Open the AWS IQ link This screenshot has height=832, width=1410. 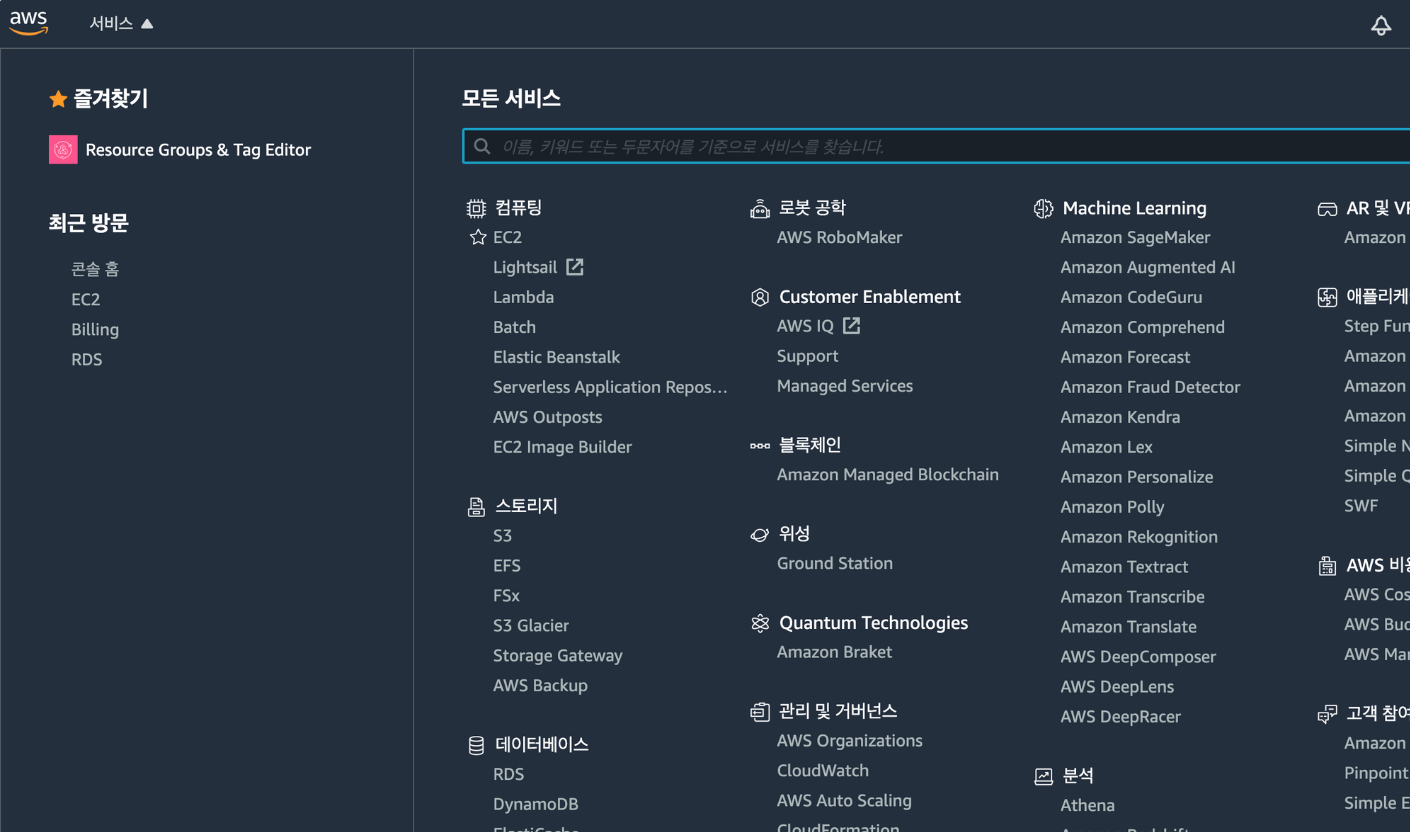(x=805, y=326)
